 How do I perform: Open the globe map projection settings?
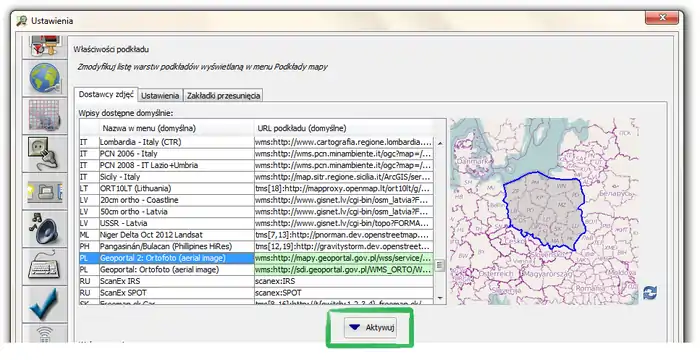tap(45, 78)
